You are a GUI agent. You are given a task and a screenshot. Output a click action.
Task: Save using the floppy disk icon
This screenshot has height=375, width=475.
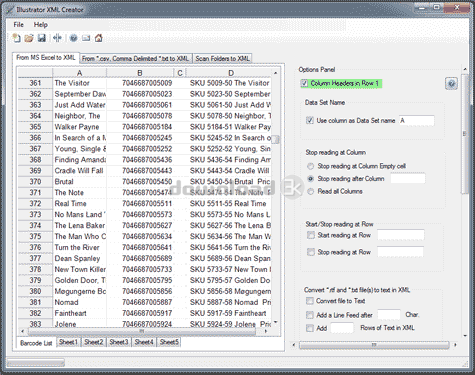[x=42, y=38]
